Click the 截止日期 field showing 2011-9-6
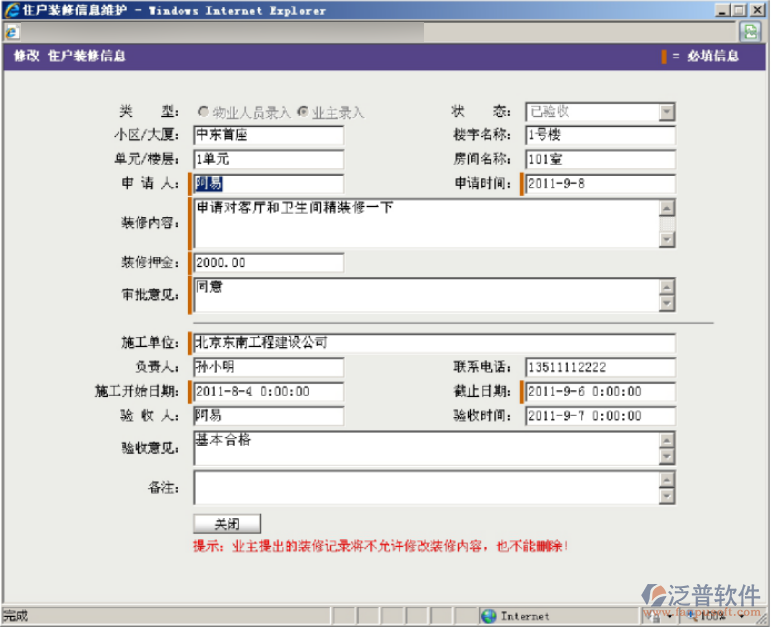Screen dimensions: 771x628 click(600, 391)
